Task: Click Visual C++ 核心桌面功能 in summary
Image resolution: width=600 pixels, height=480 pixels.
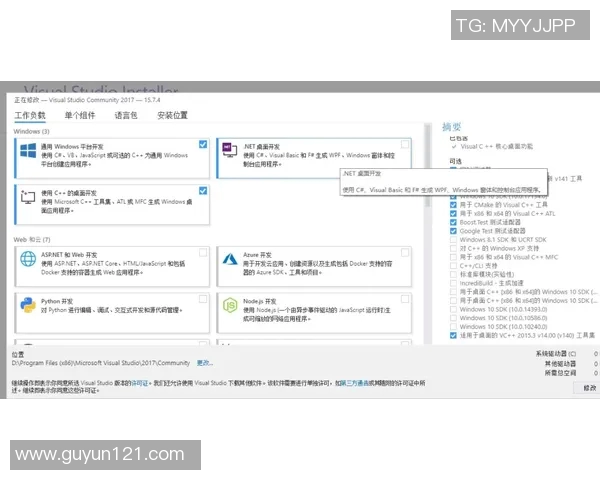Action: pos(496,147)
